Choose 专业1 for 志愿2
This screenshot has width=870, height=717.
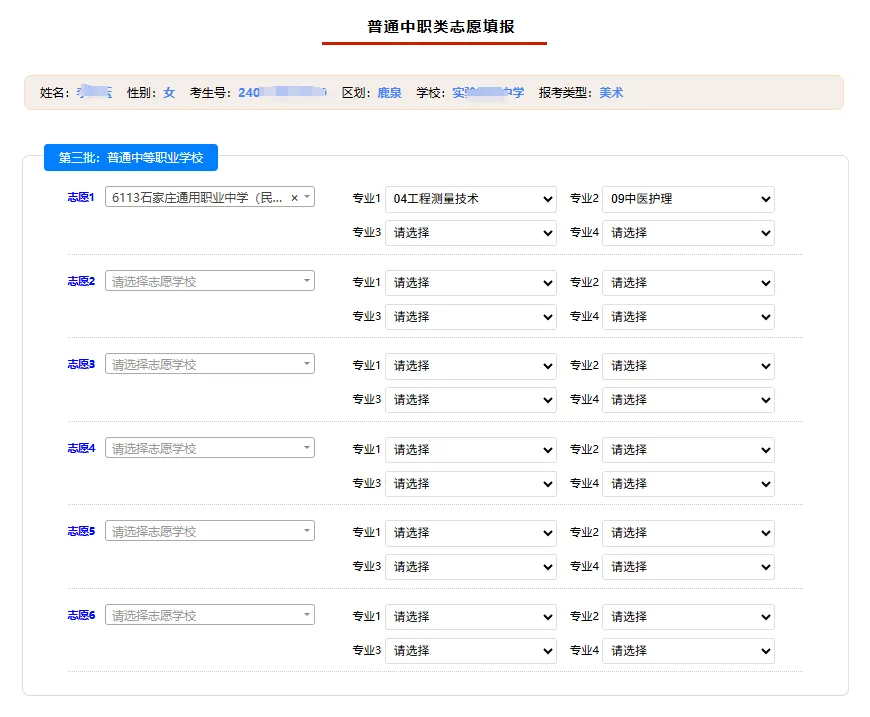click(x=471, y=283)
